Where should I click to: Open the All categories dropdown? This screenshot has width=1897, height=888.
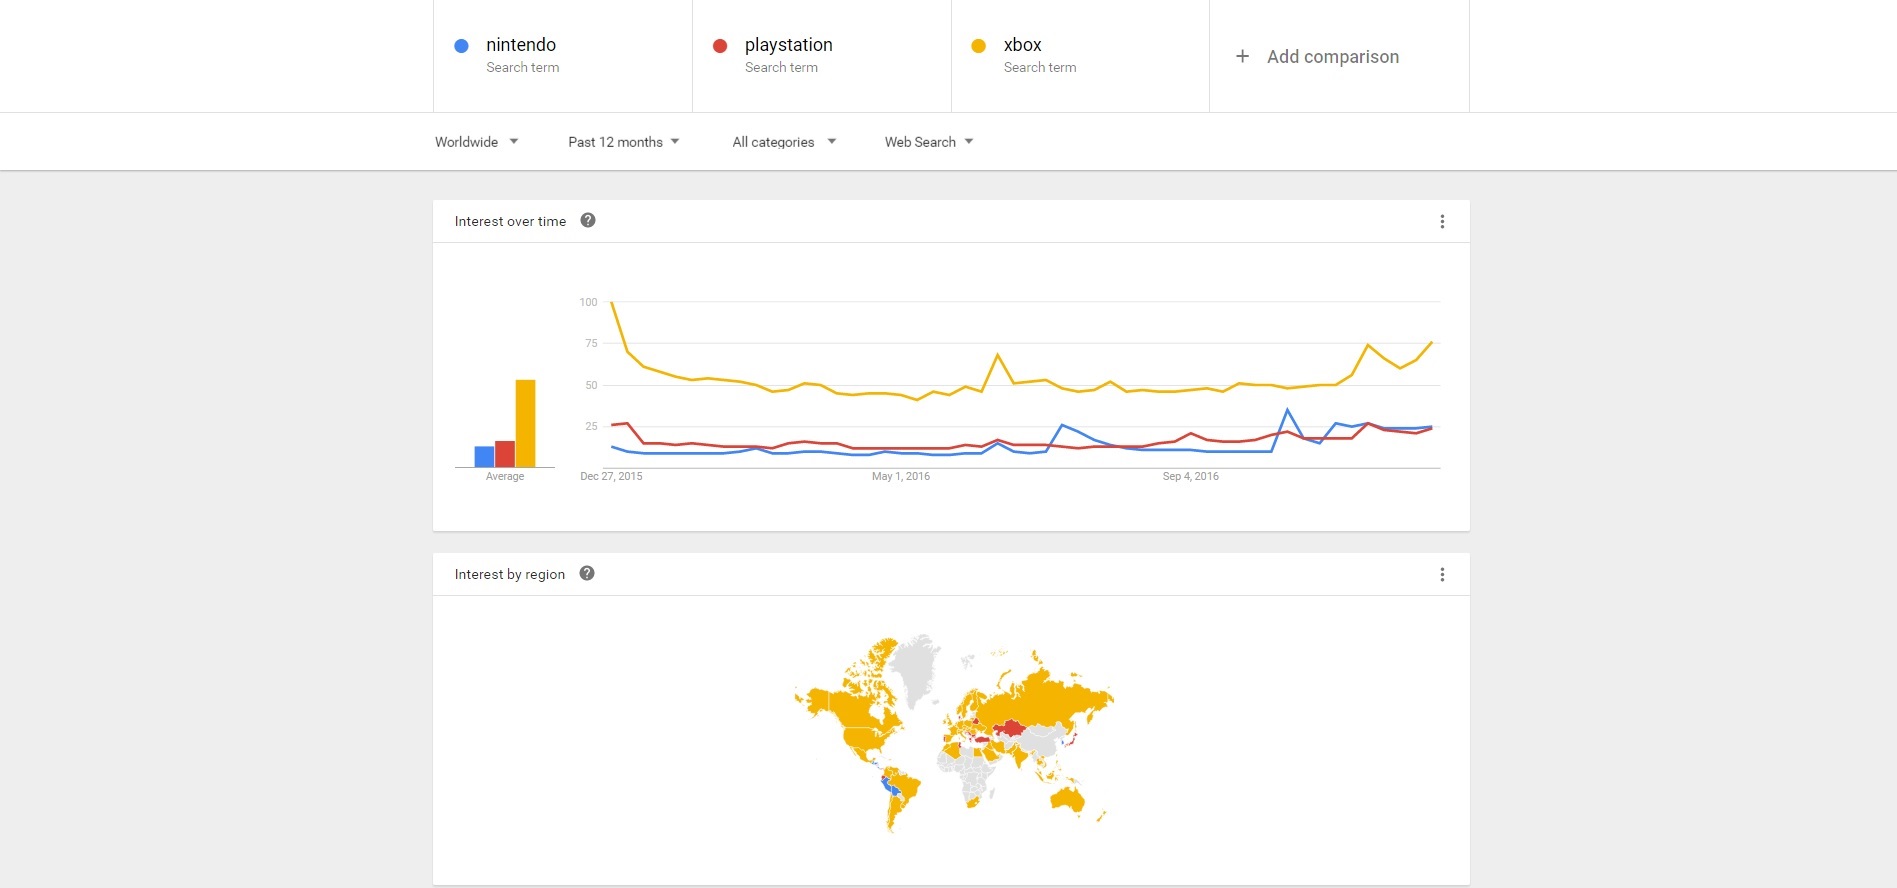[x=783, y=142]
